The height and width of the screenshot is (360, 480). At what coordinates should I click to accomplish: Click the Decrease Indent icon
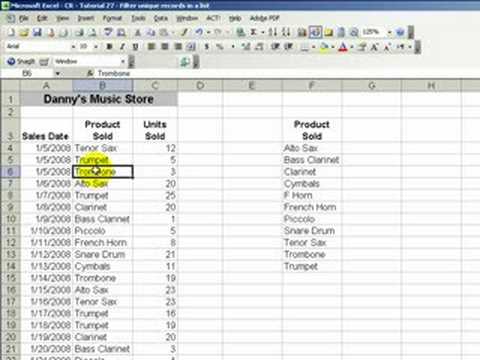coord(275,47)
